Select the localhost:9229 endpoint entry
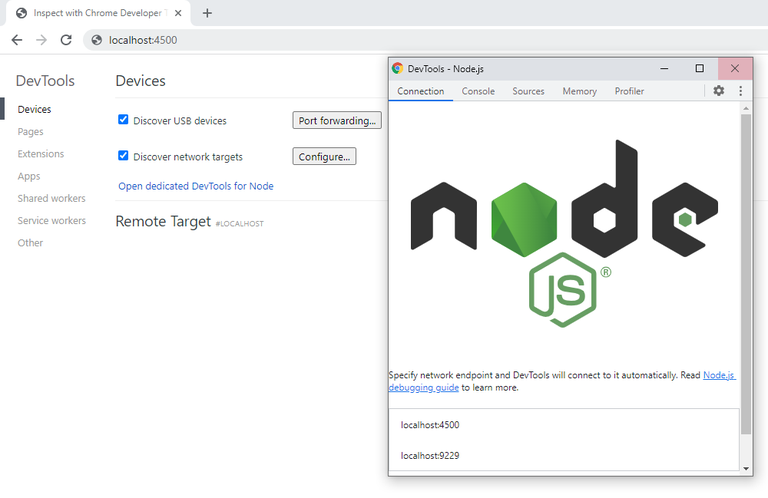 (564, 455)
